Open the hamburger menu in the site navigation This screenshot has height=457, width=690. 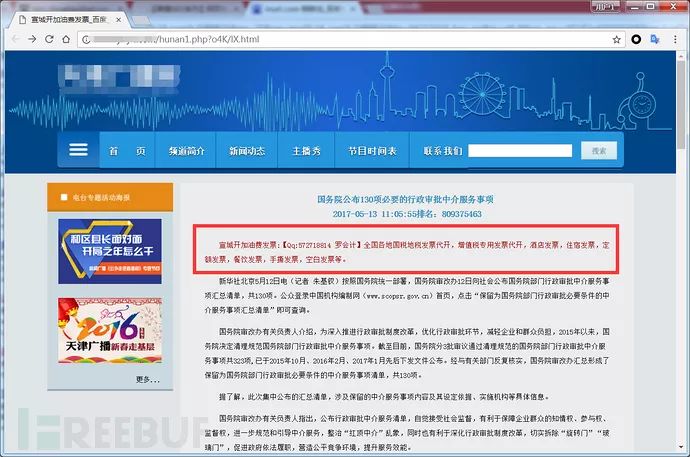(78, 150)
